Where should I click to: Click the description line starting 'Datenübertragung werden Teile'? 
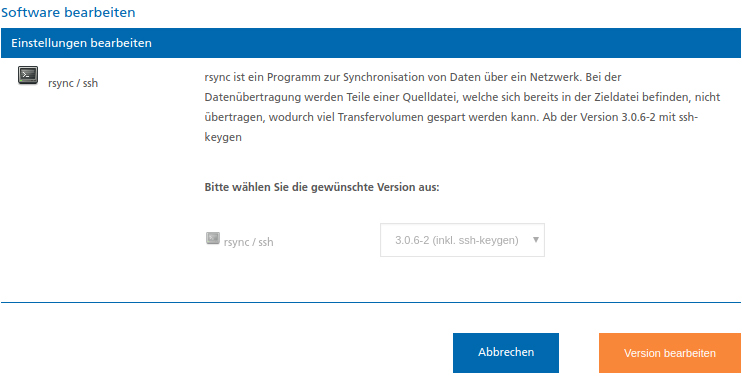point(462,98)
